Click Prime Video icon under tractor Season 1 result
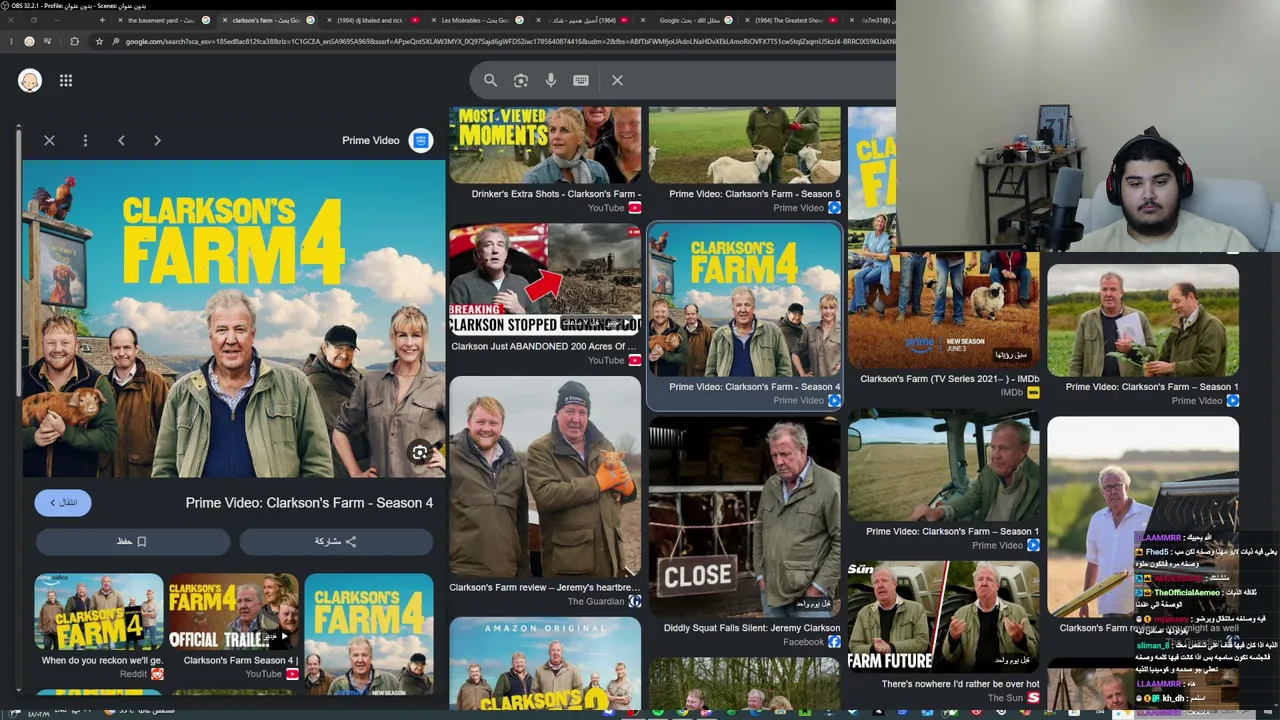This screenshot has height=720, width=1280. pos(1033,545)
